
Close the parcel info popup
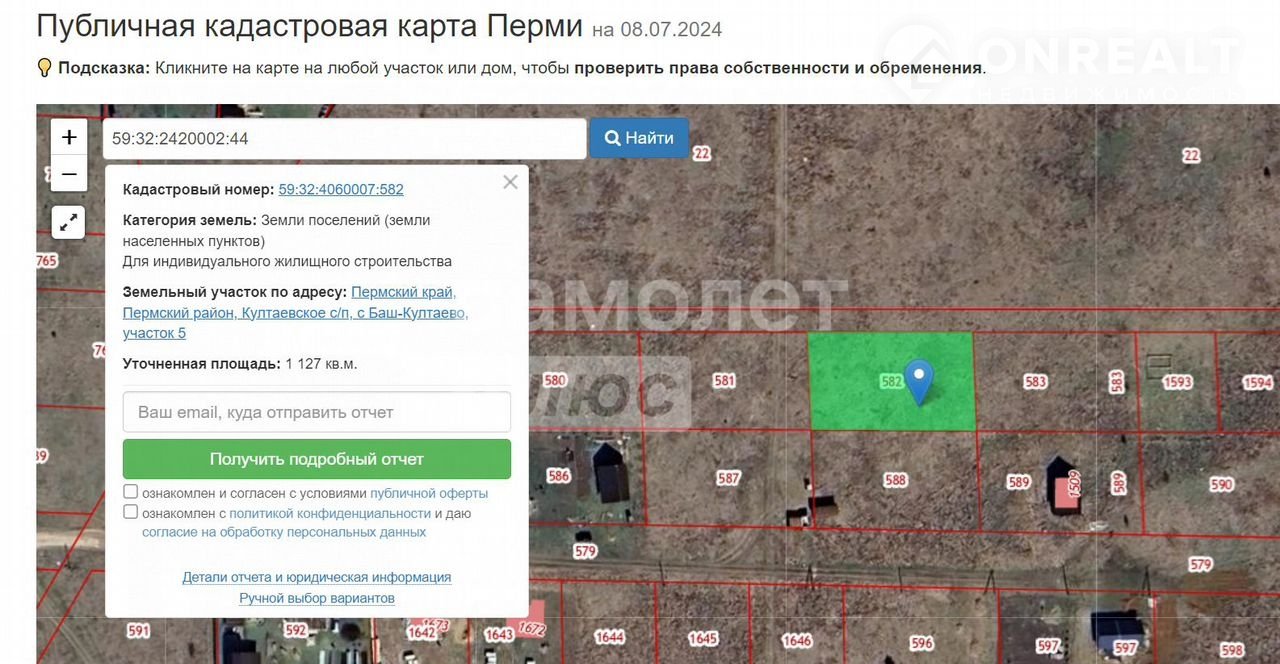pyautogui.click(x=510, y=182)
